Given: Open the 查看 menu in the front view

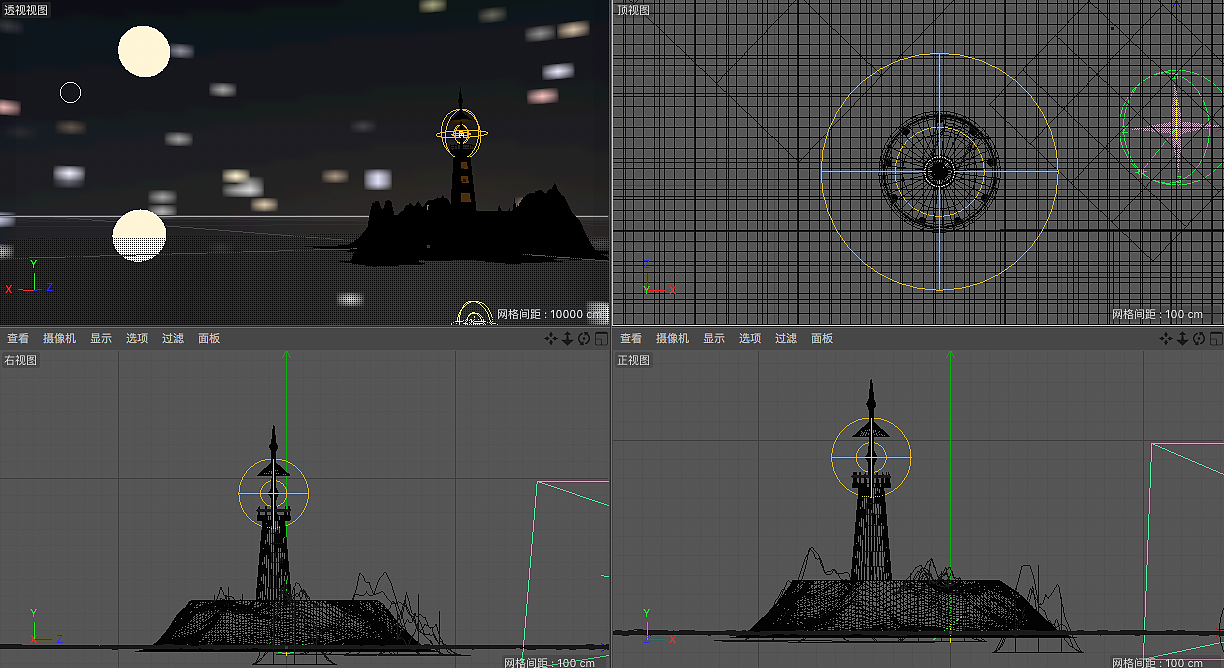Looking at the screenshot, I should coord(631,338).
